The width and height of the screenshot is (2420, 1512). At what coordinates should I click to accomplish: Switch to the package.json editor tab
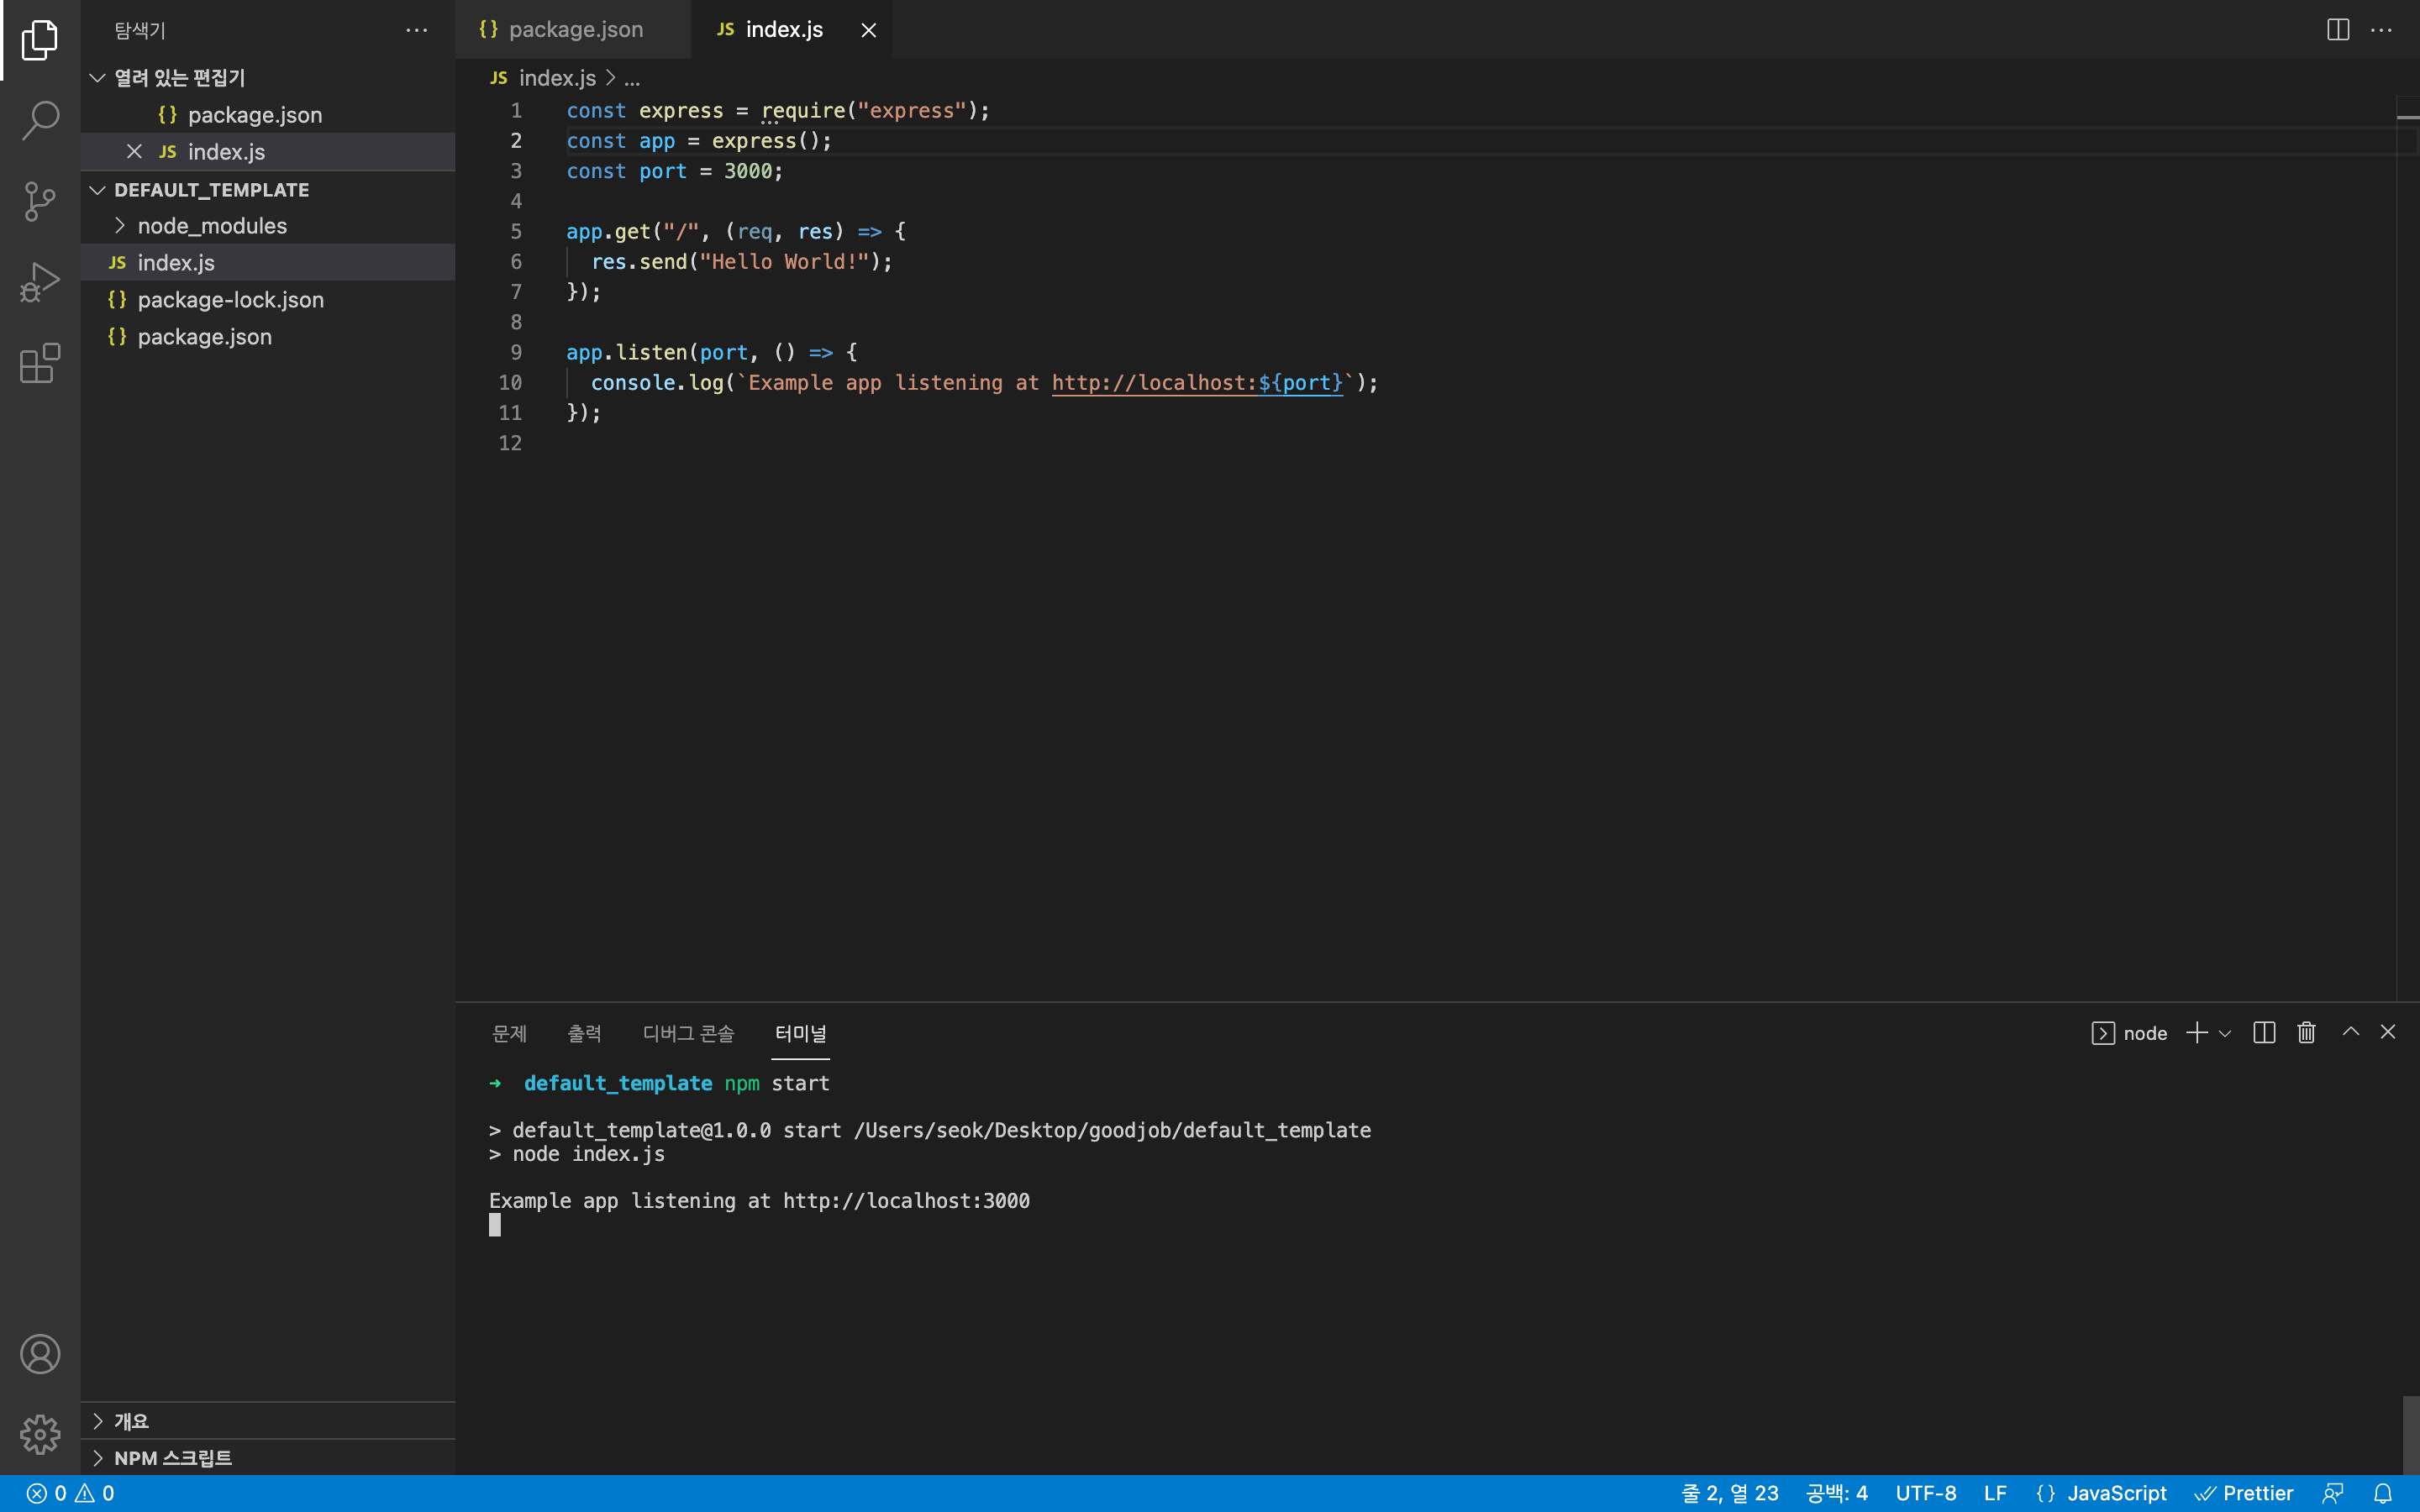572,30
